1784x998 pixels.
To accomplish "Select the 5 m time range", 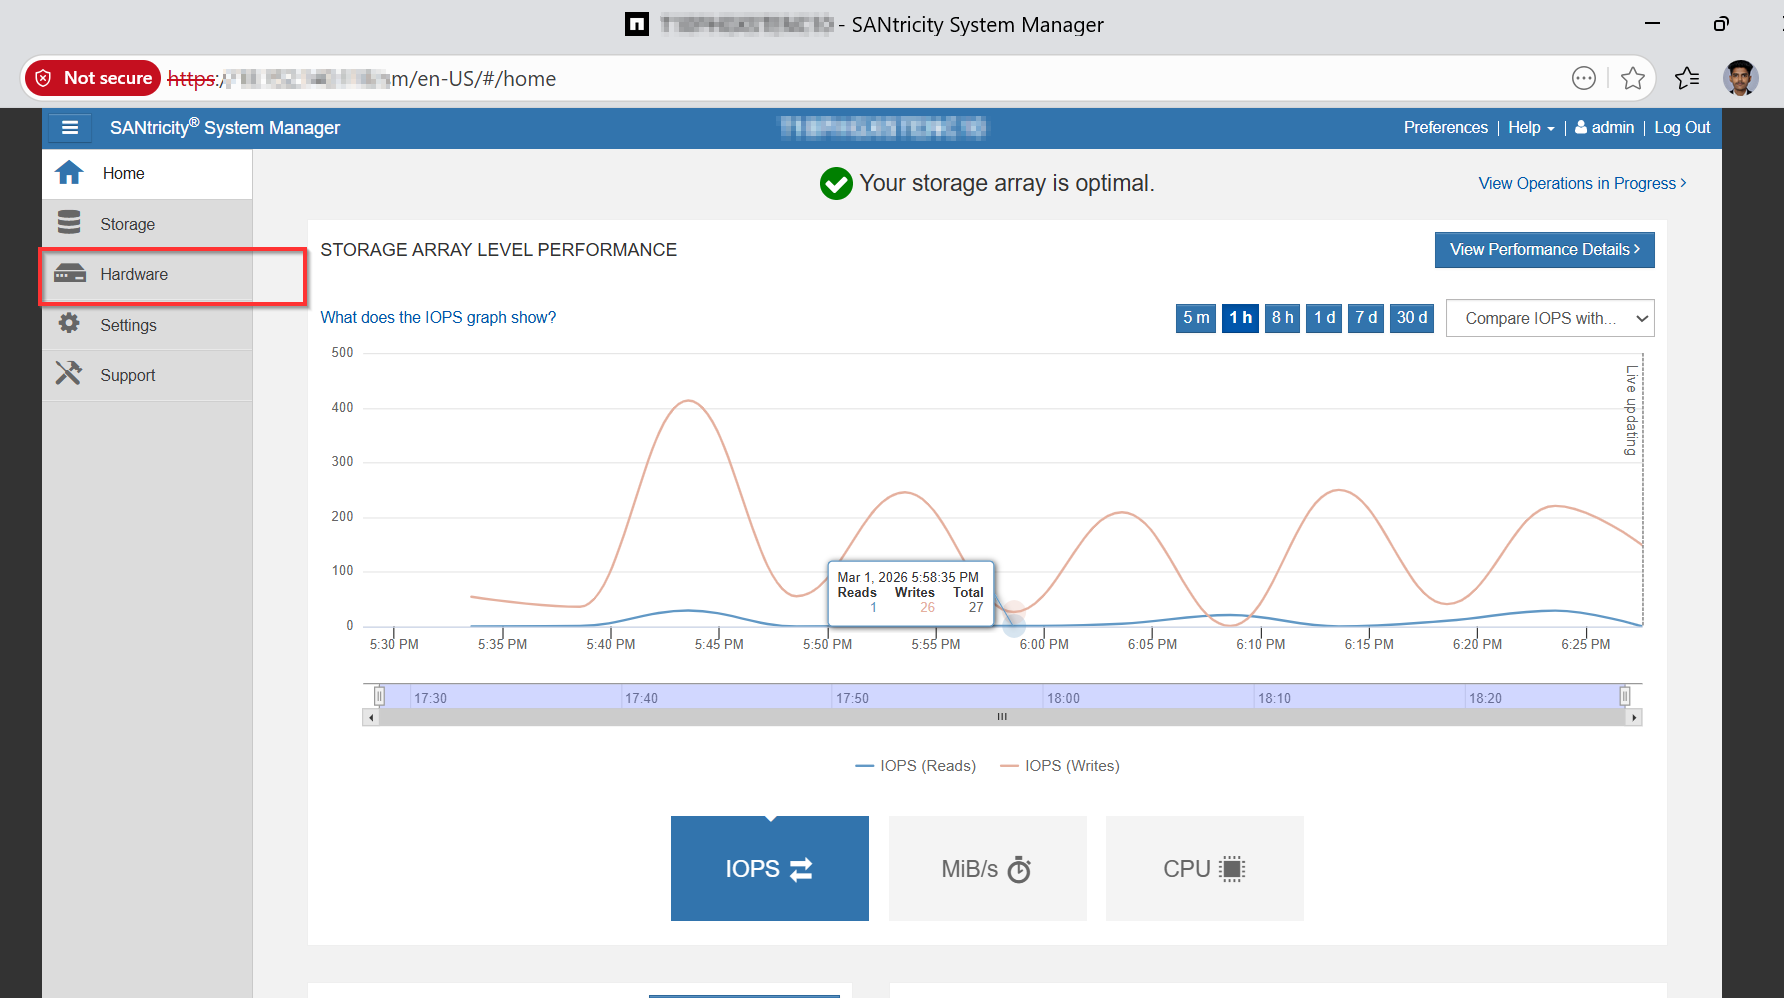I will [x=1195, y=318].
